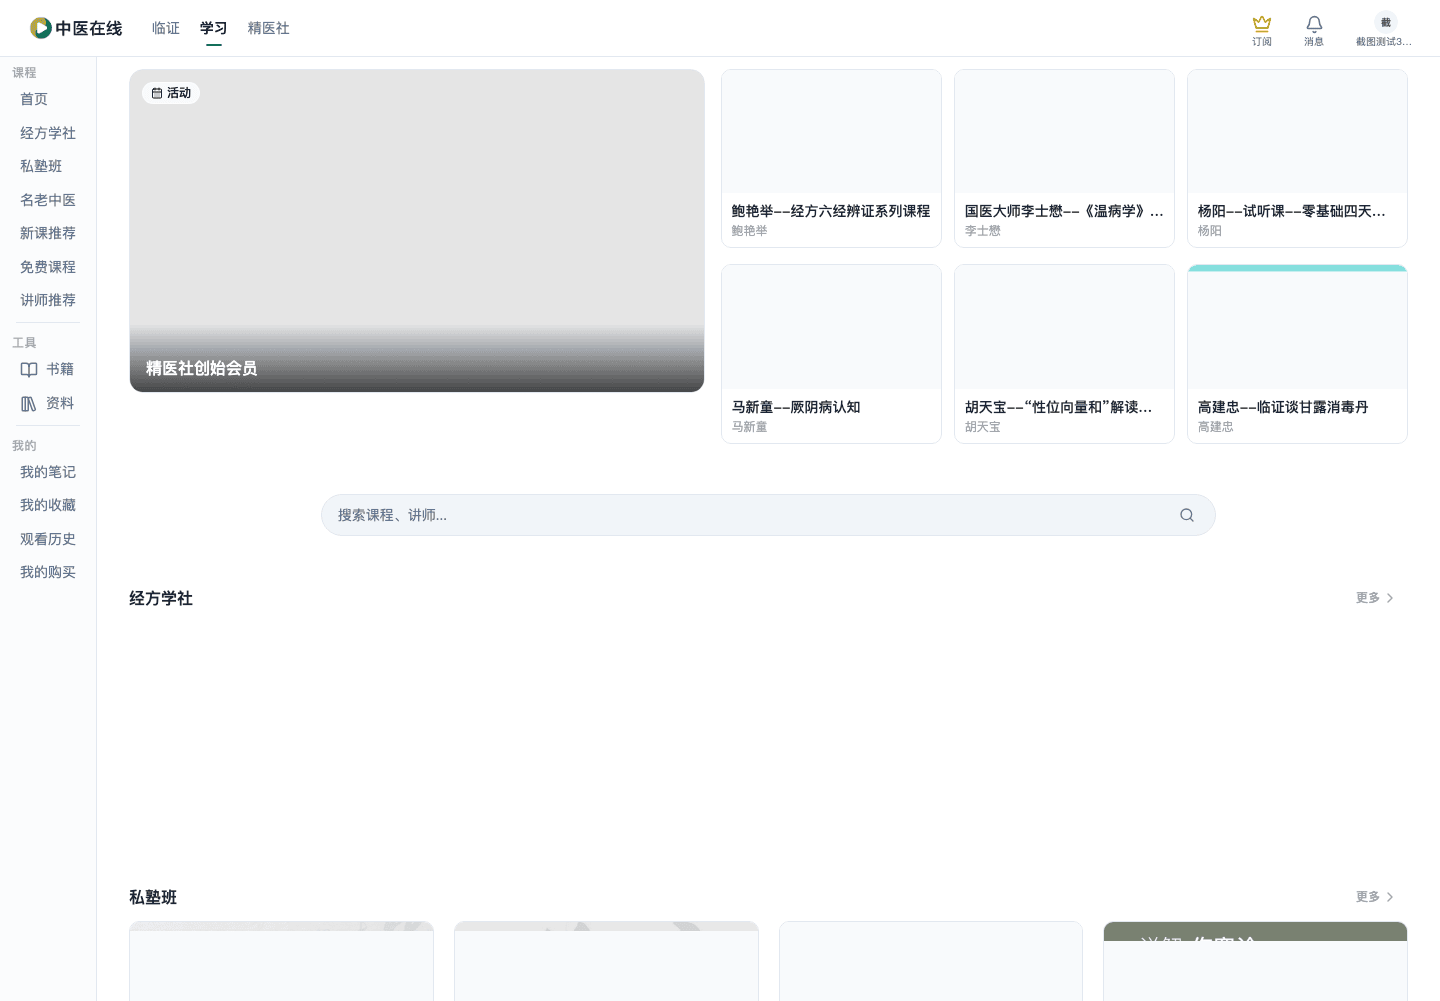Open 观看历史 in sidebar
The height and width of the screenshot is (1001, 1440).
[x=48, y=539]
